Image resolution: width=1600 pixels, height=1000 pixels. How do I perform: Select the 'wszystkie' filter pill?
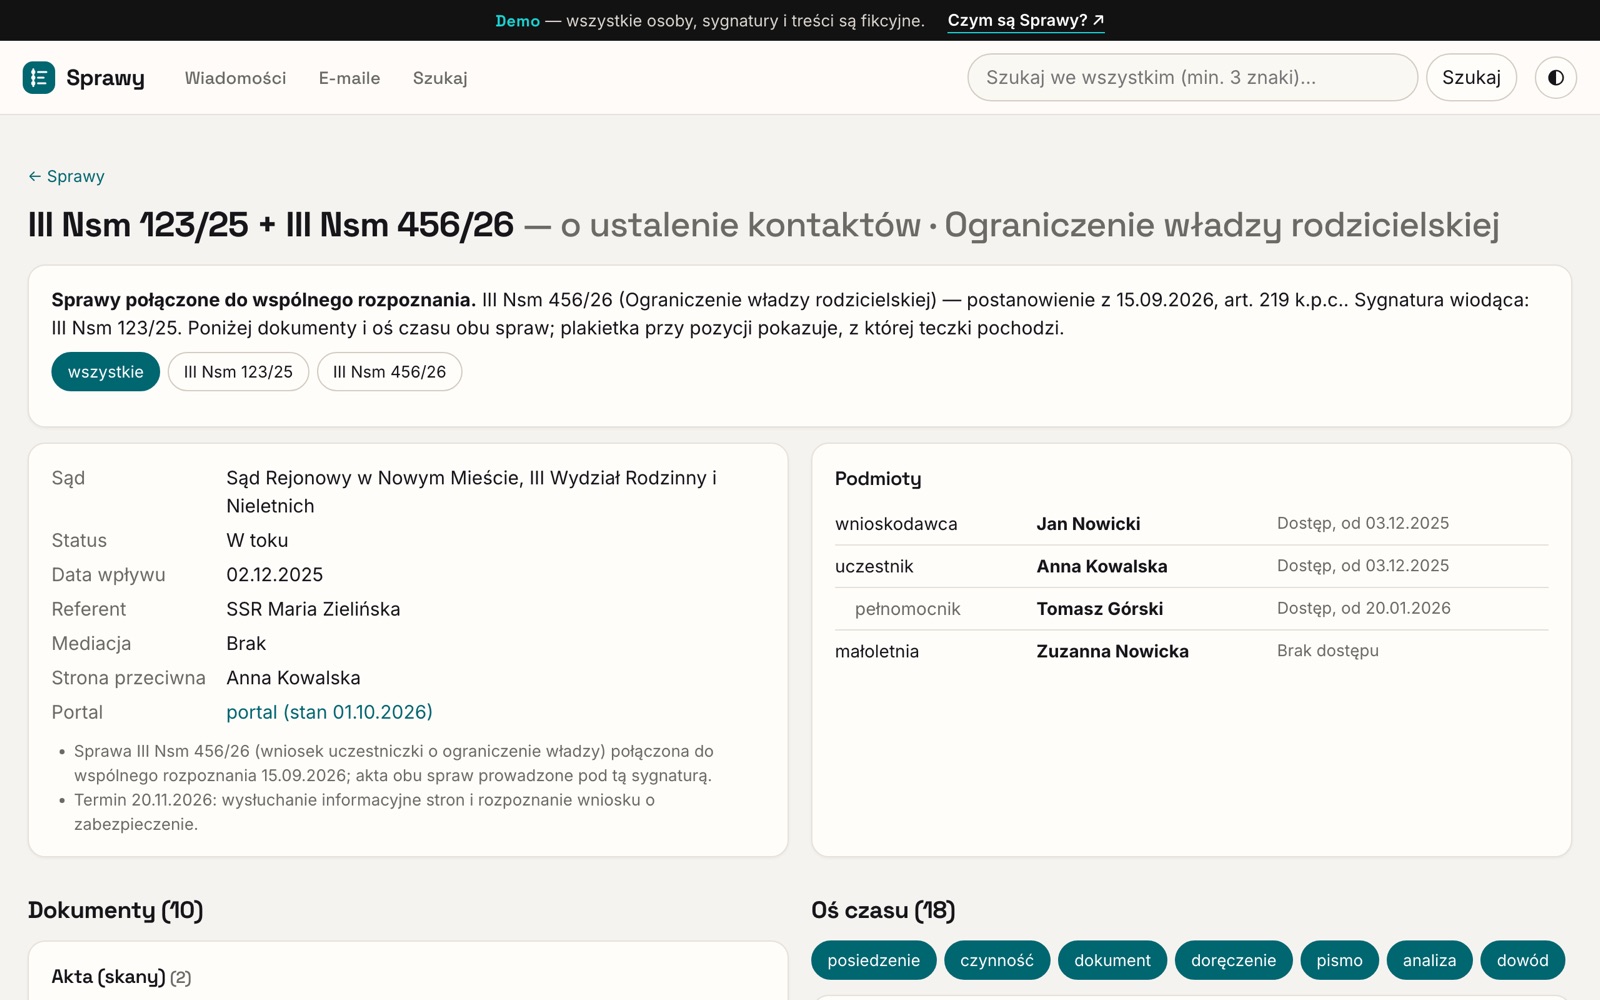[106, 372]
